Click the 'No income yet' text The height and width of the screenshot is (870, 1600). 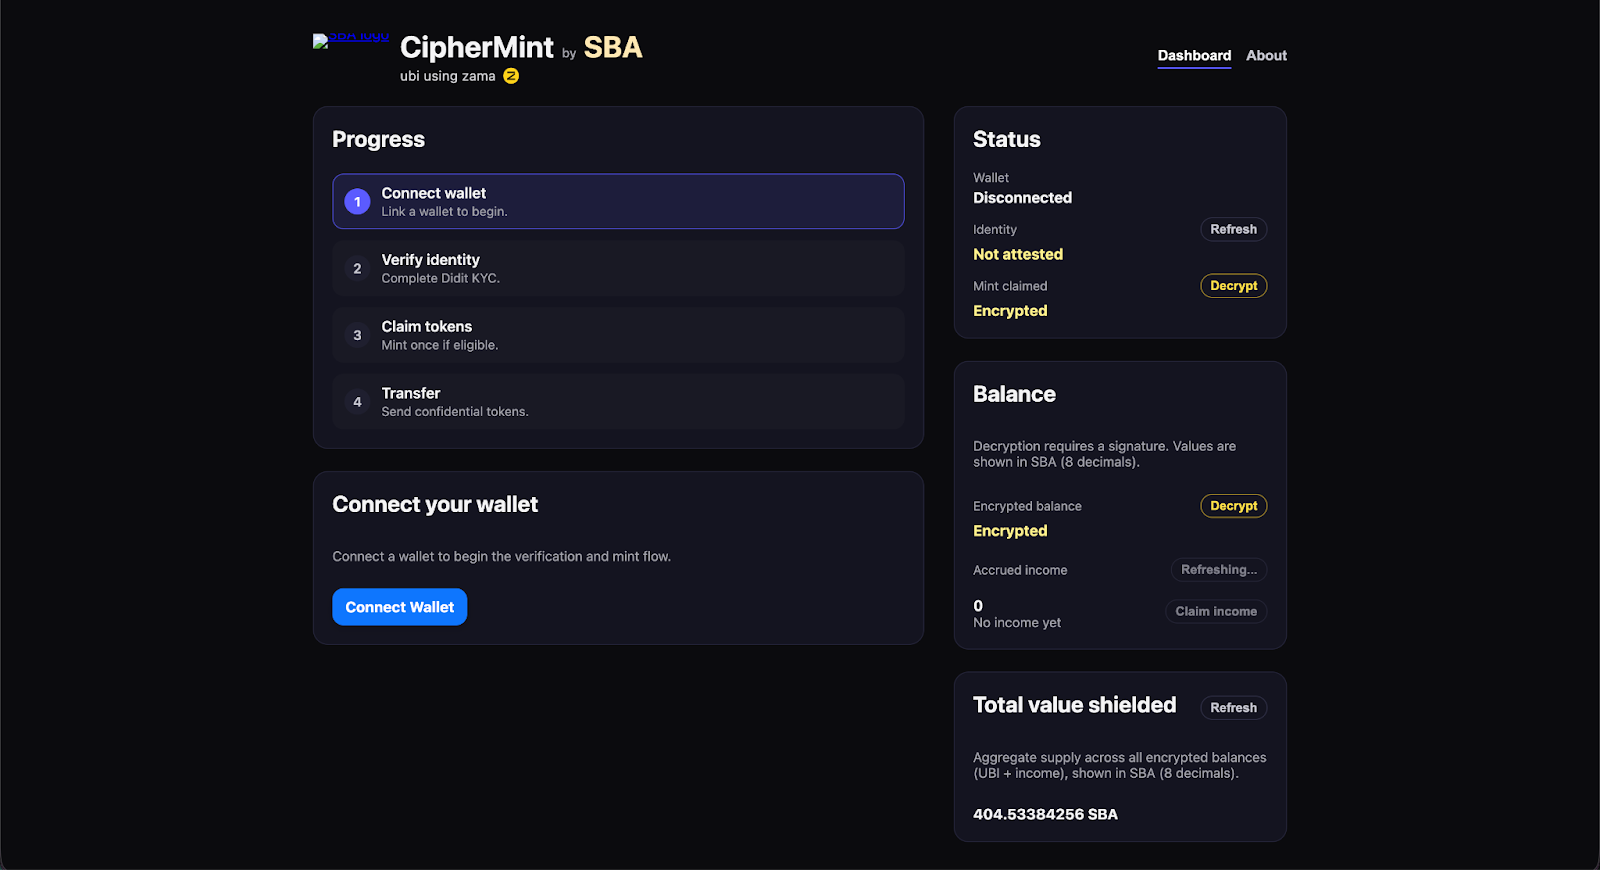click(1017, 623)
